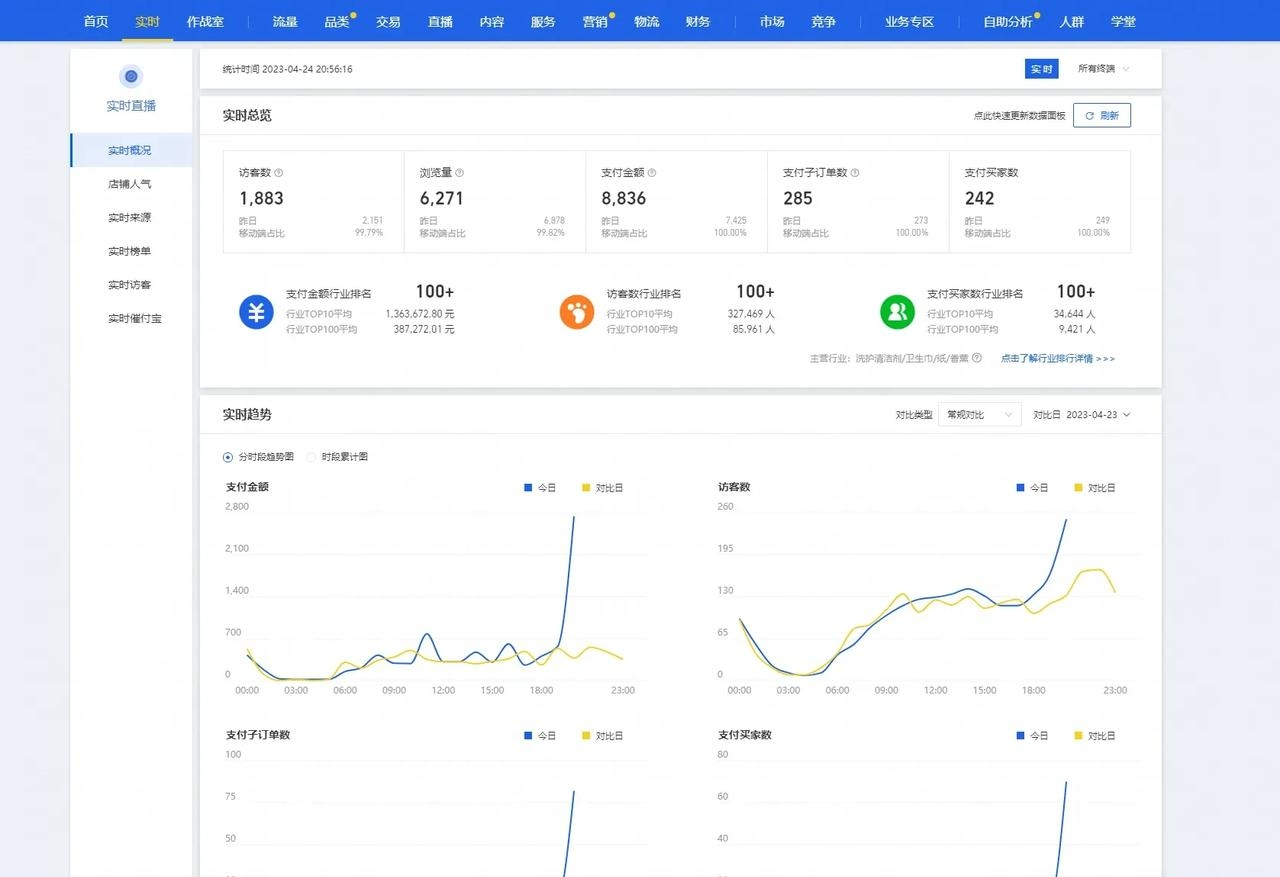
Task: Select 分时段趋势图 radio button
Action: pyautogui.click(x=228, y=457)
